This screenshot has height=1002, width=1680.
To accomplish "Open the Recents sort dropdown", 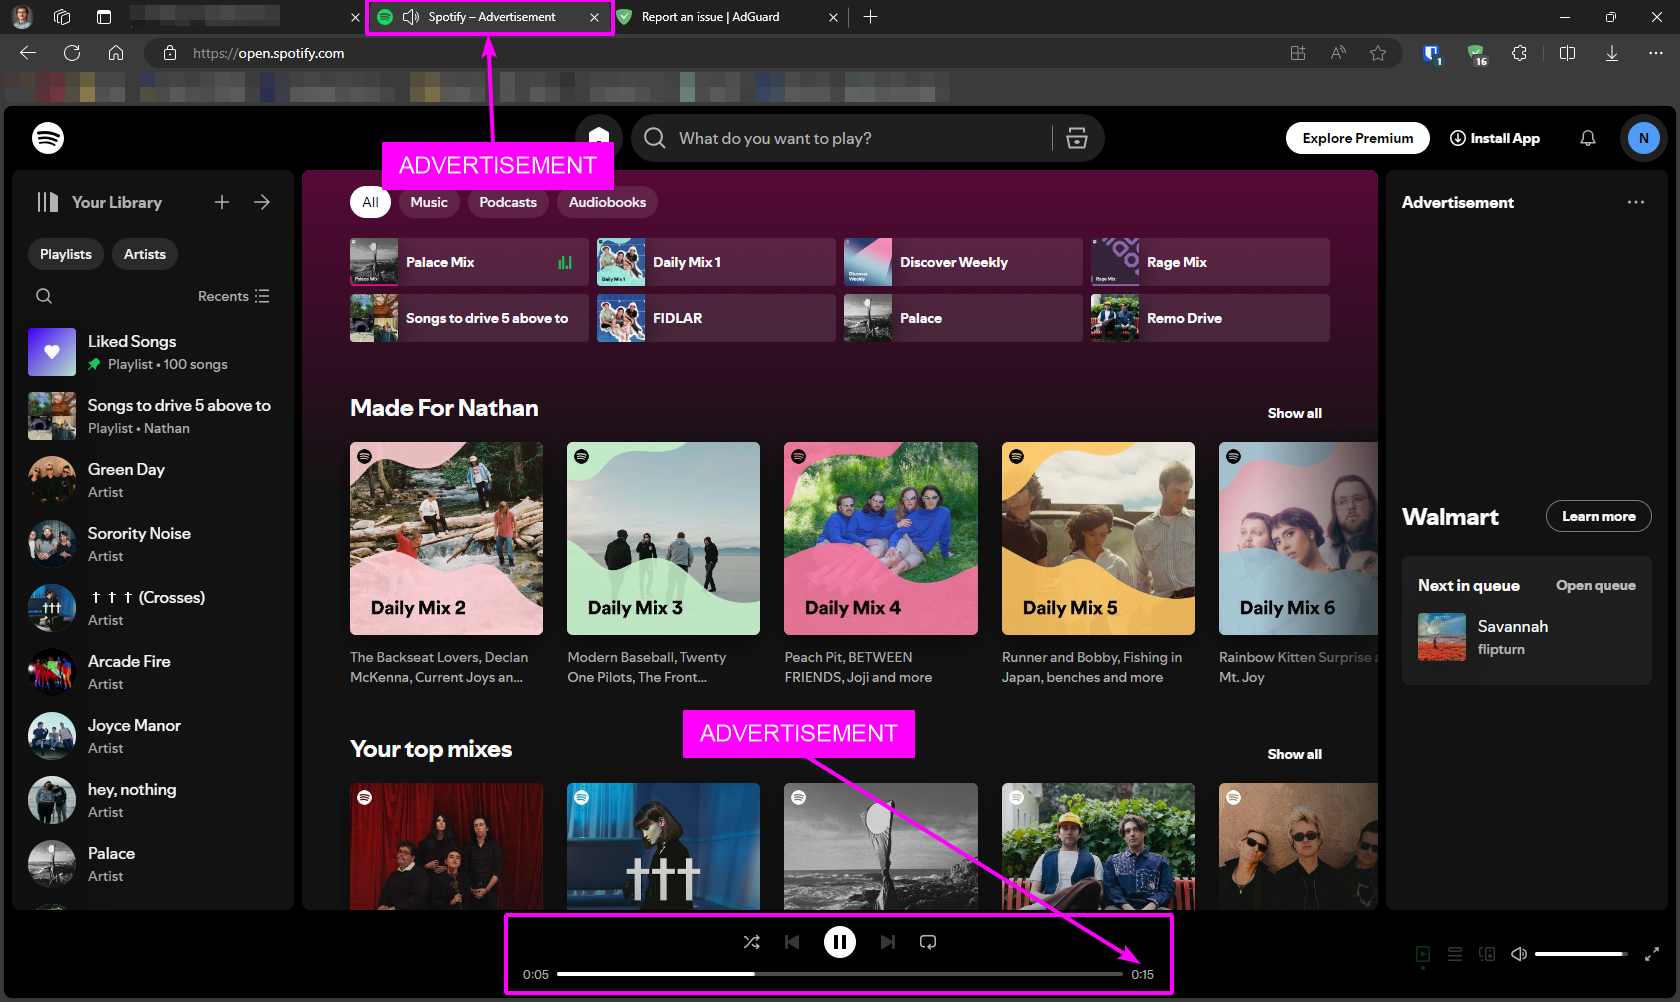I will (234, 296).
